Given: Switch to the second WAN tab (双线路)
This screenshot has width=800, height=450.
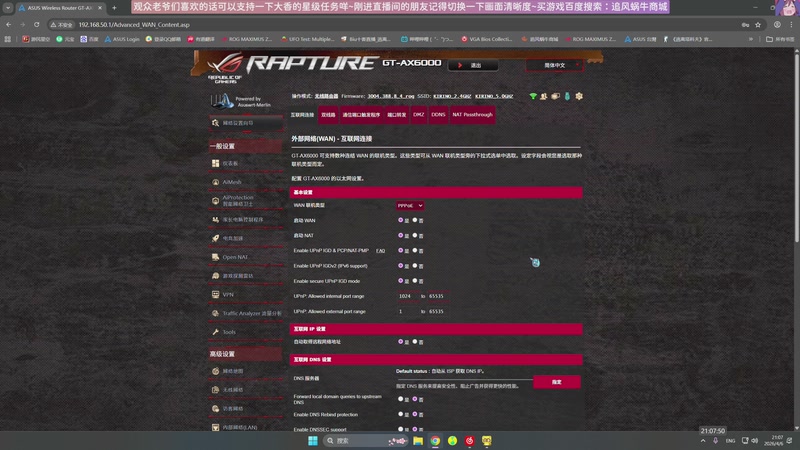Looking at the screenshot, I should click(x=328, y=115).
